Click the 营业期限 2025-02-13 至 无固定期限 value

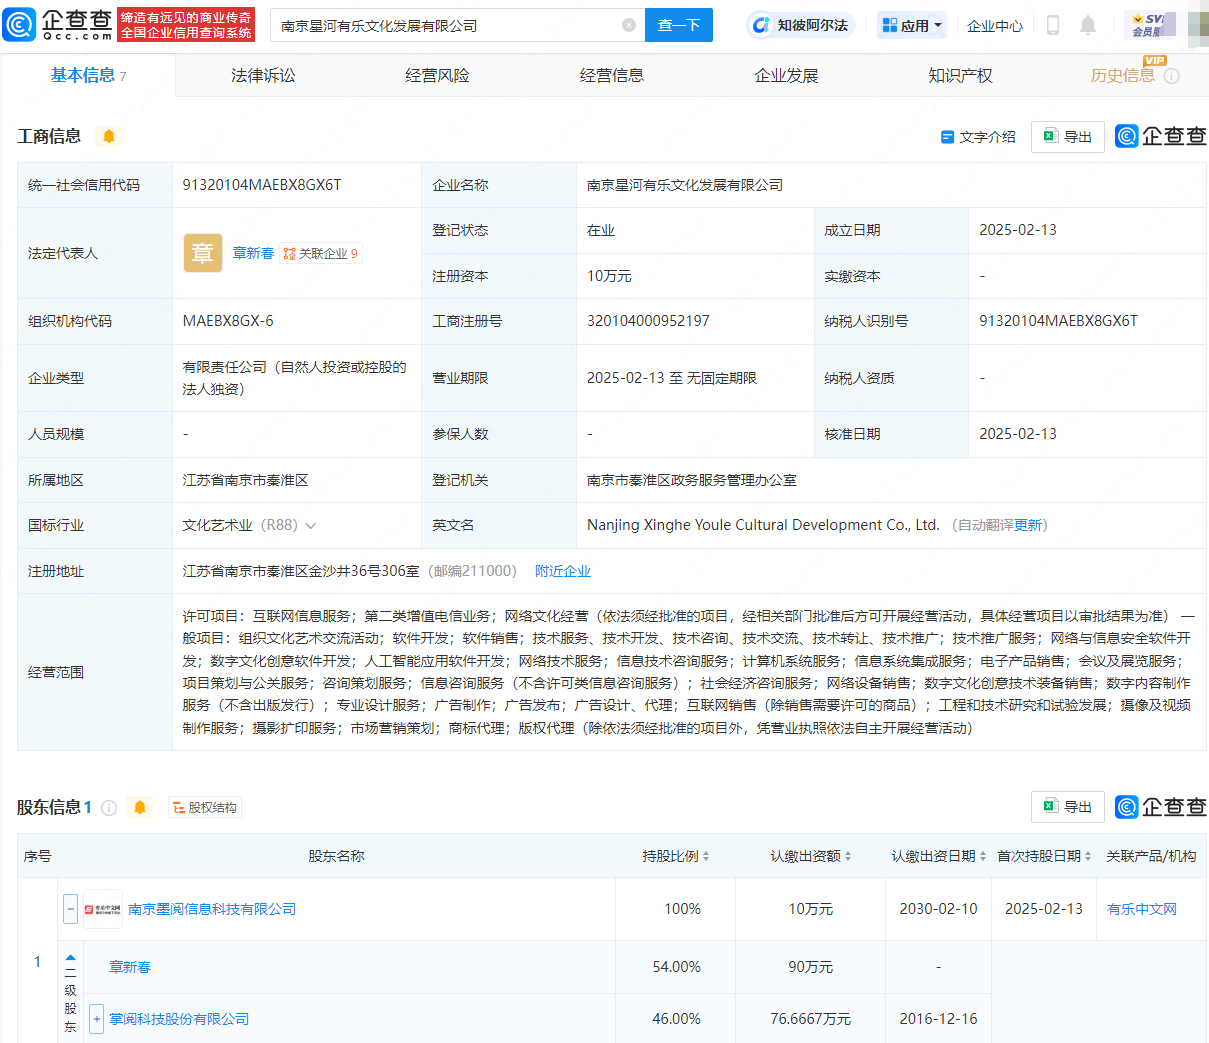672,378
